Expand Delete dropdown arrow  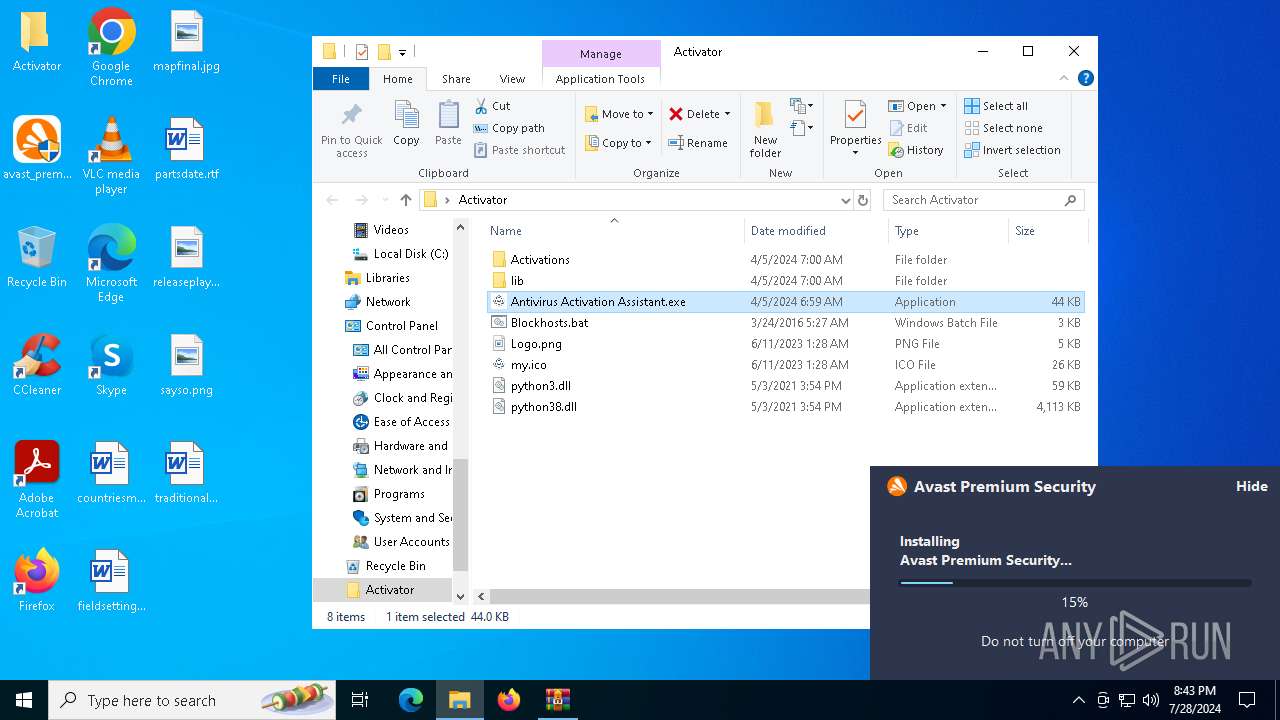[x=727, y=114]
